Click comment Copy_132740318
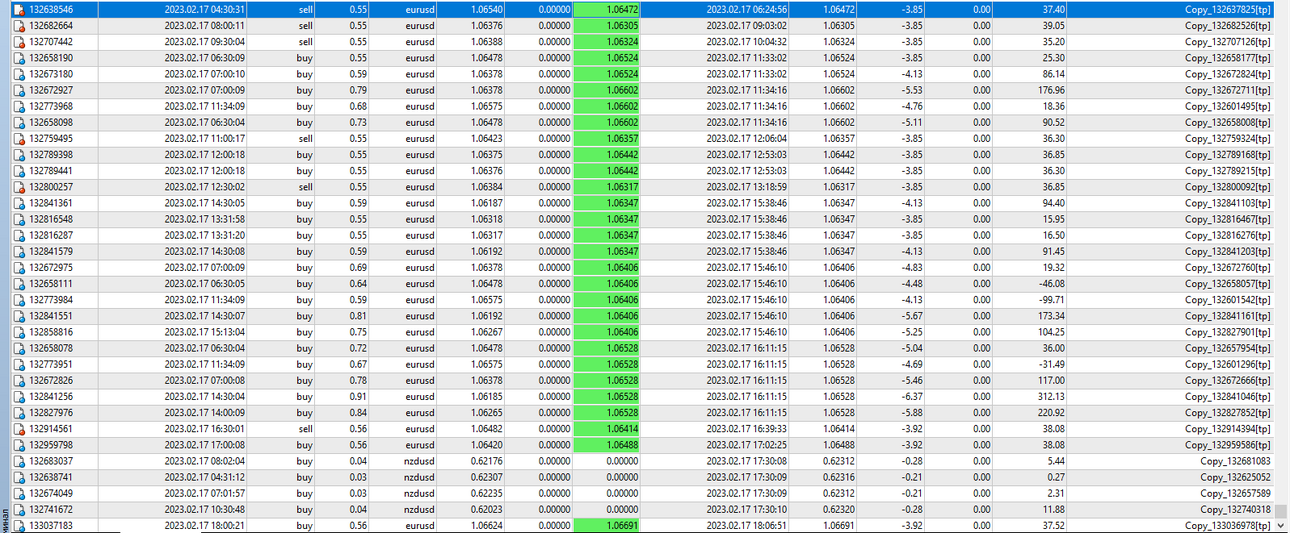 (1236, 509)
